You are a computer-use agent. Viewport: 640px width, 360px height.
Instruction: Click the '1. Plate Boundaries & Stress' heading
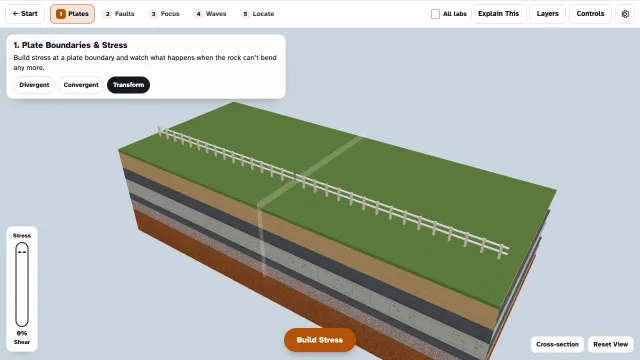[70, 45]
